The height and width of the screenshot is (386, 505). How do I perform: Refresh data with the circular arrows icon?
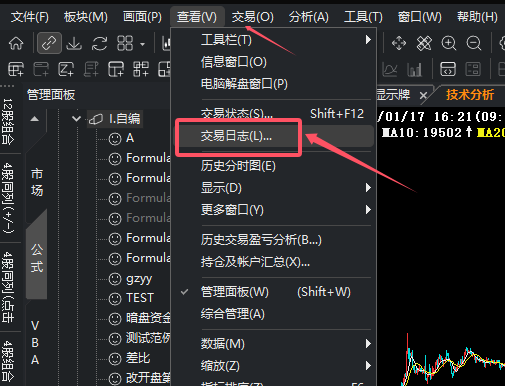pyautogui.click(x=100, y=43)
